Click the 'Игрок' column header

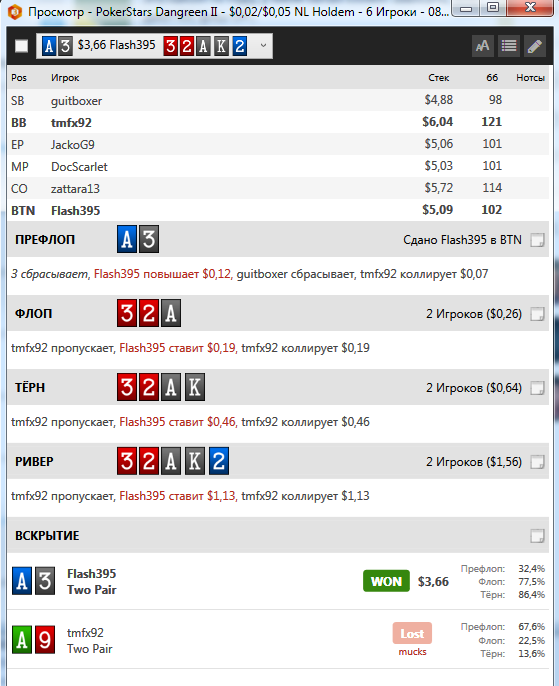(65, 78)
